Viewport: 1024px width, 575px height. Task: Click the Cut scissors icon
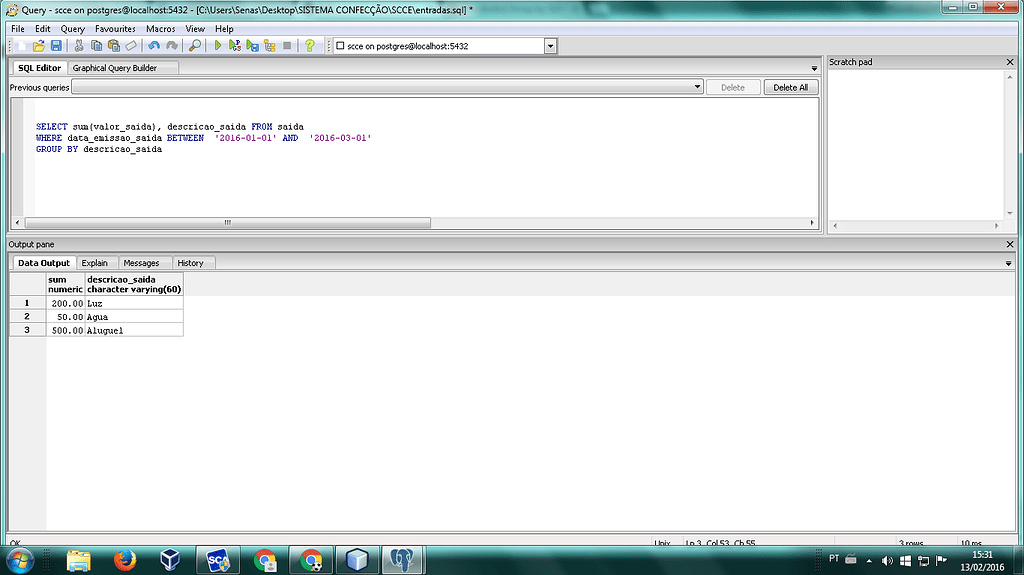click(x=80, y=46)
